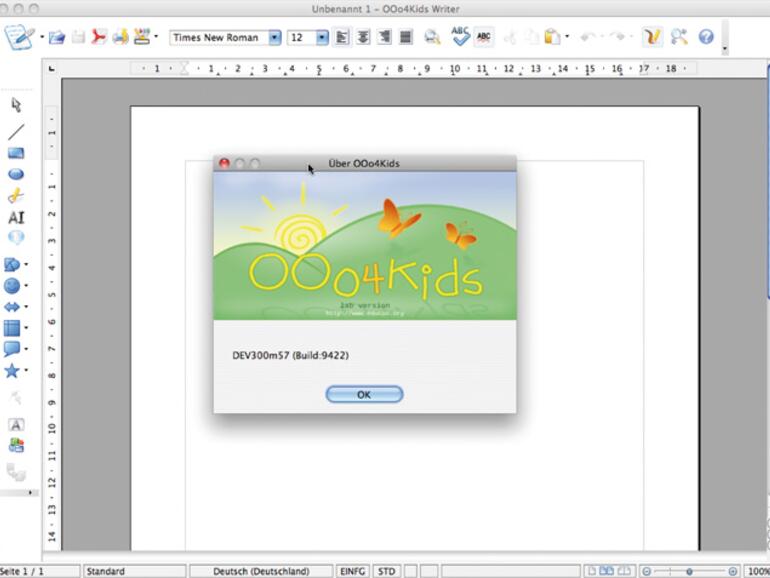
Task: Toggle AutoSpellcheck ABC icon
Action: pos(484,37)
